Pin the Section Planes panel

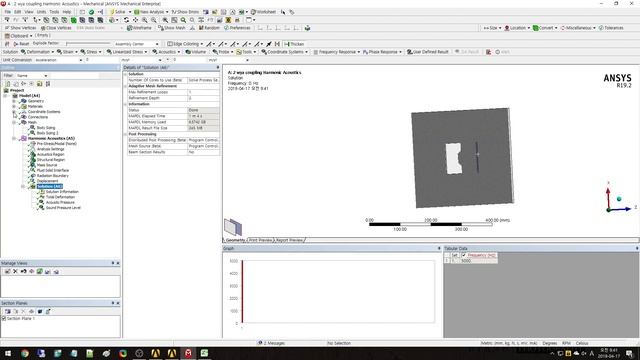[113, 303]
